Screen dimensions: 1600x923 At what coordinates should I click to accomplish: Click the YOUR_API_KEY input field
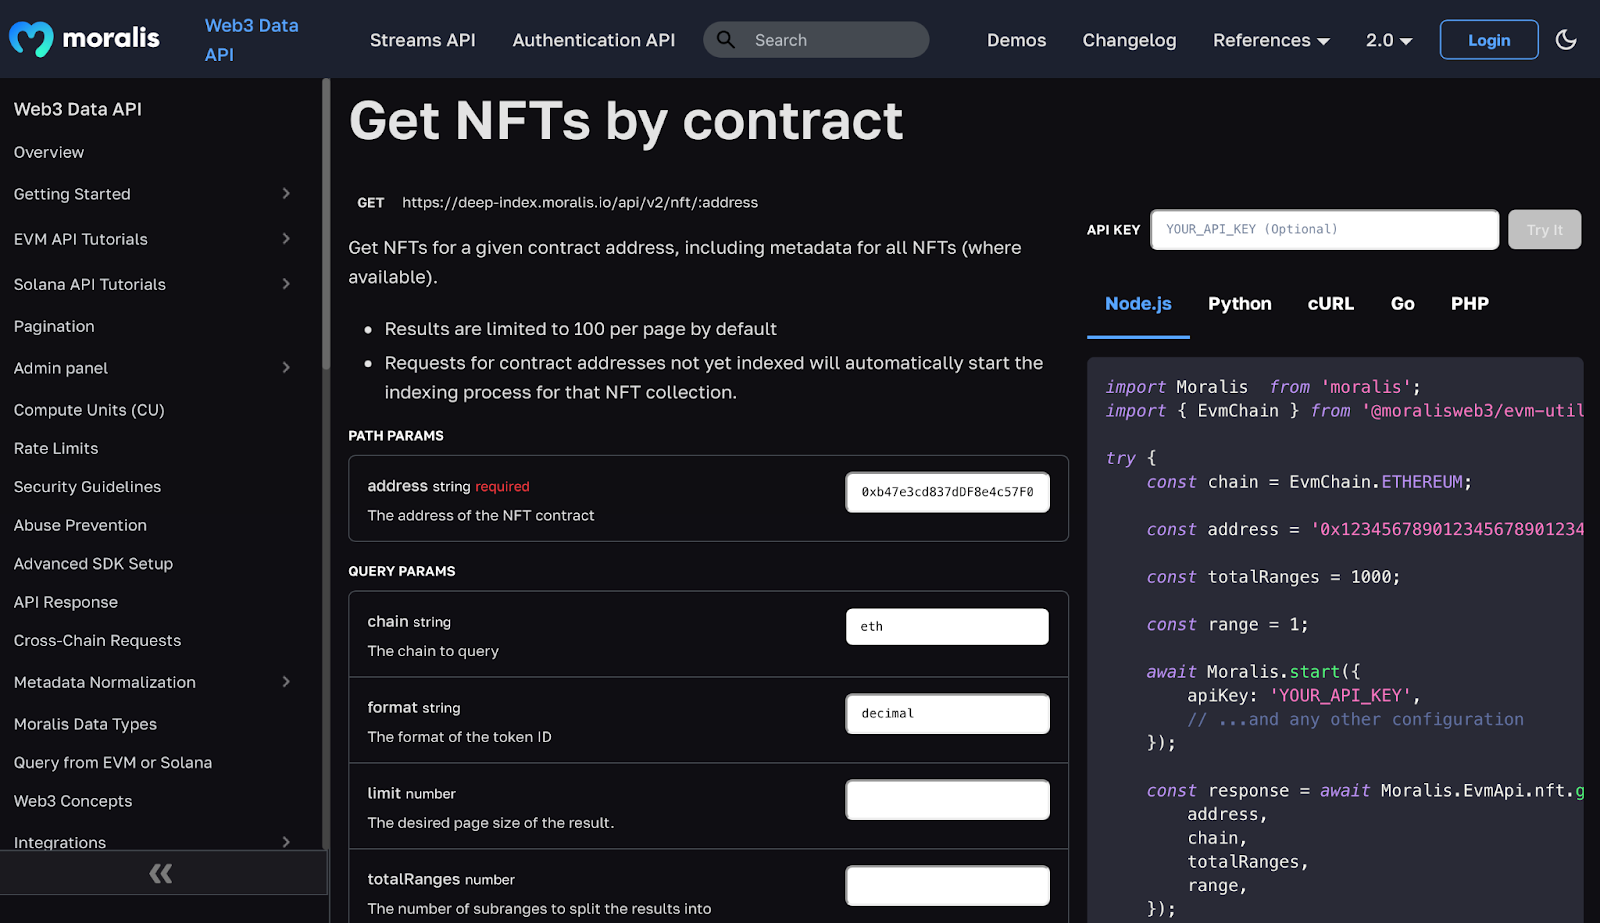pos(1324,229)
